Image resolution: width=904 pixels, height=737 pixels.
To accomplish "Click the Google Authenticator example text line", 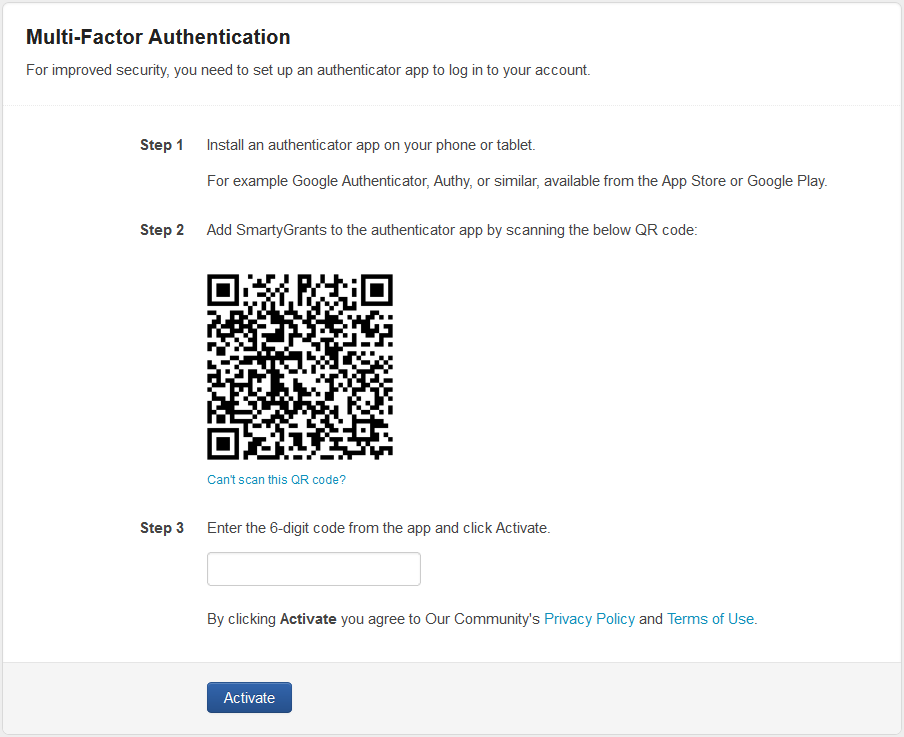I will (x=516, y=181).
